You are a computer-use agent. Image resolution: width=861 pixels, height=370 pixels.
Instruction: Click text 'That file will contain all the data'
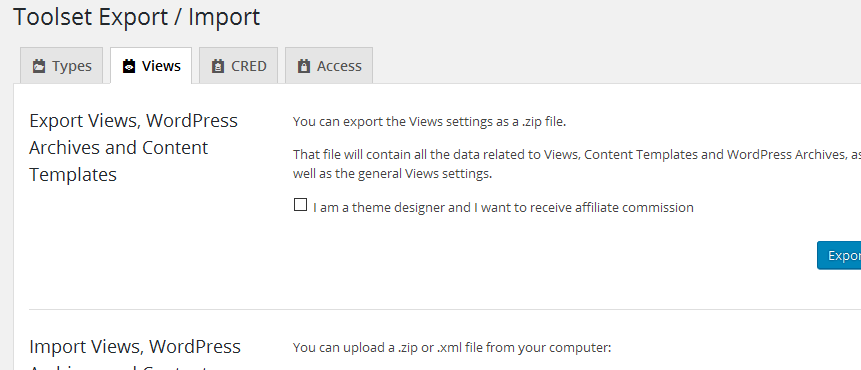577,164
